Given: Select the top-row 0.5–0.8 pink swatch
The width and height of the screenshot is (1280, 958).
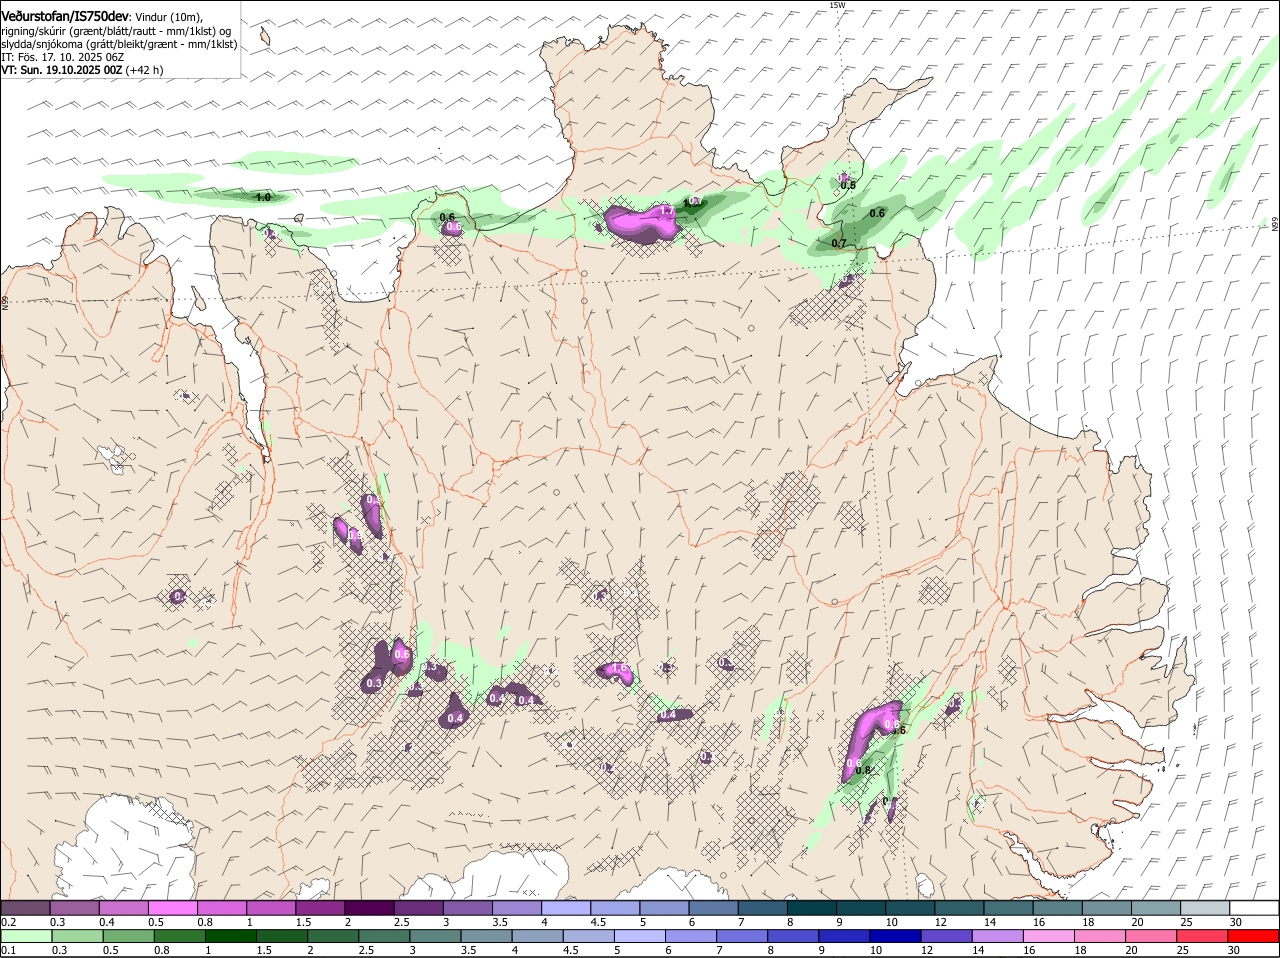Looking at the screenshot, I should pos(173,908).
